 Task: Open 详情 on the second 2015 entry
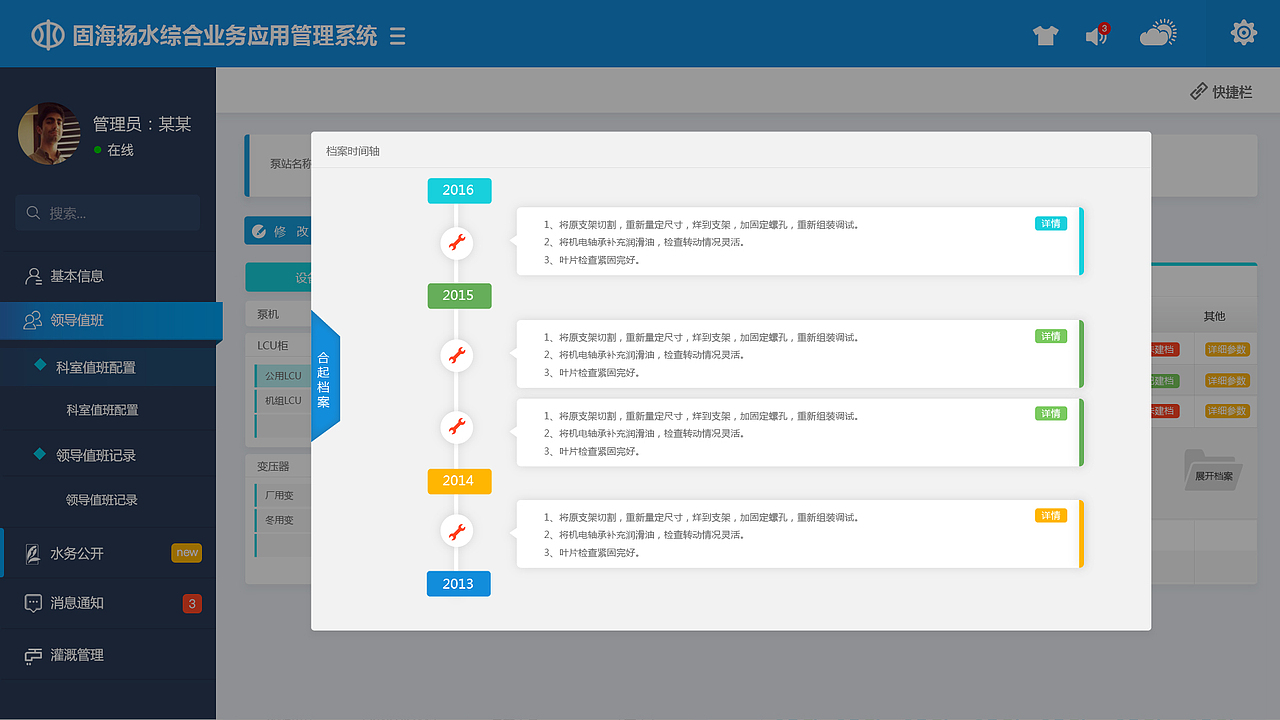(x=1050, y=413)
